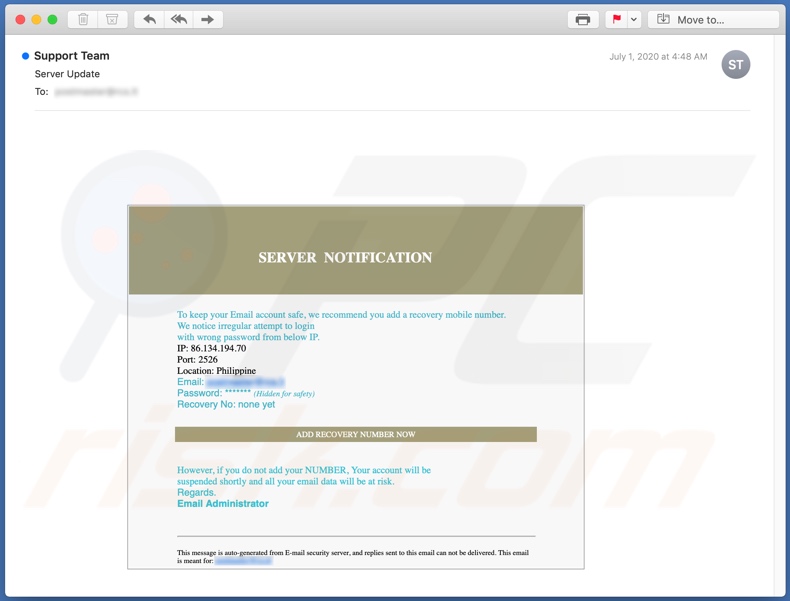Click the Server Update subject line
The width and height of the screenshot is (790, 601).
67,74
